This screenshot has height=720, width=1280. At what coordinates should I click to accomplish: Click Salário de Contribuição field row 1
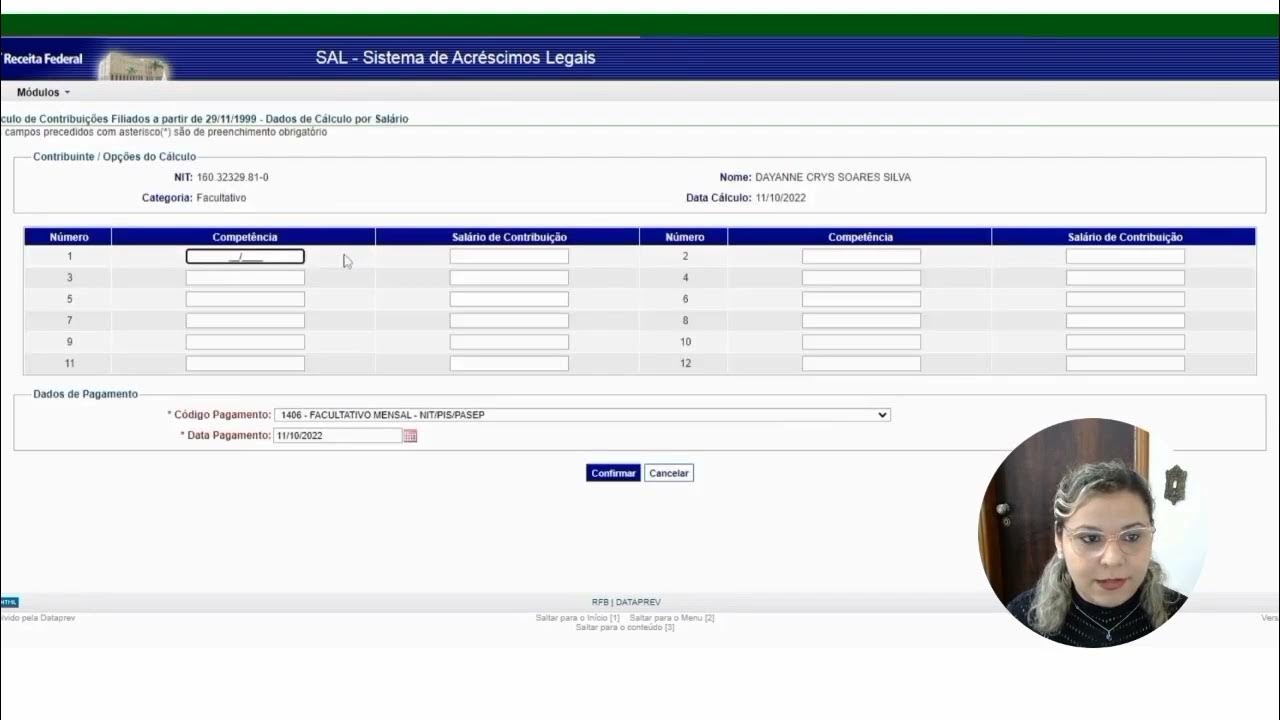click(x=509, y=257)
